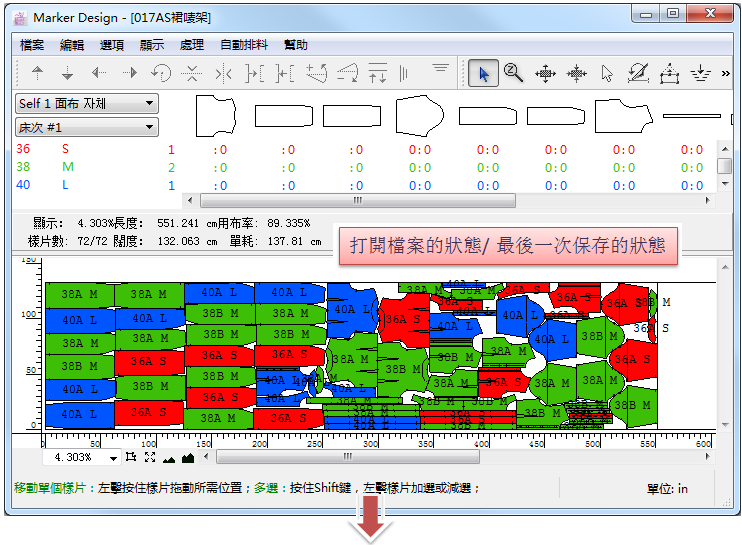Select the white arrow cursor tool
Image resolution: width=742 pixels, height=545 pixels.
(x=607, y=73)
